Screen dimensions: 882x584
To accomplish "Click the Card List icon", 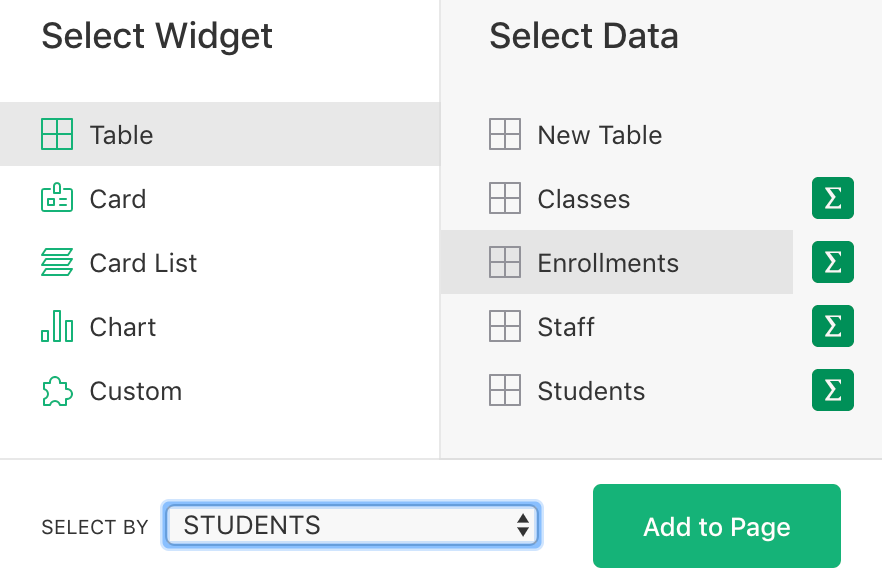I will click(55, 262).
